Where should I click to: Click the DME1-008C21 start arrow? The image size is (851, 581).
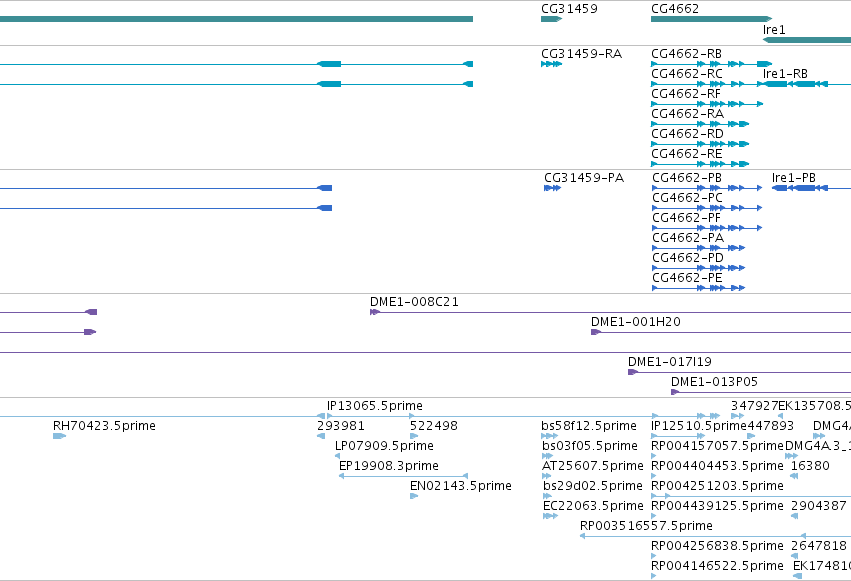(x=374, y=312)
